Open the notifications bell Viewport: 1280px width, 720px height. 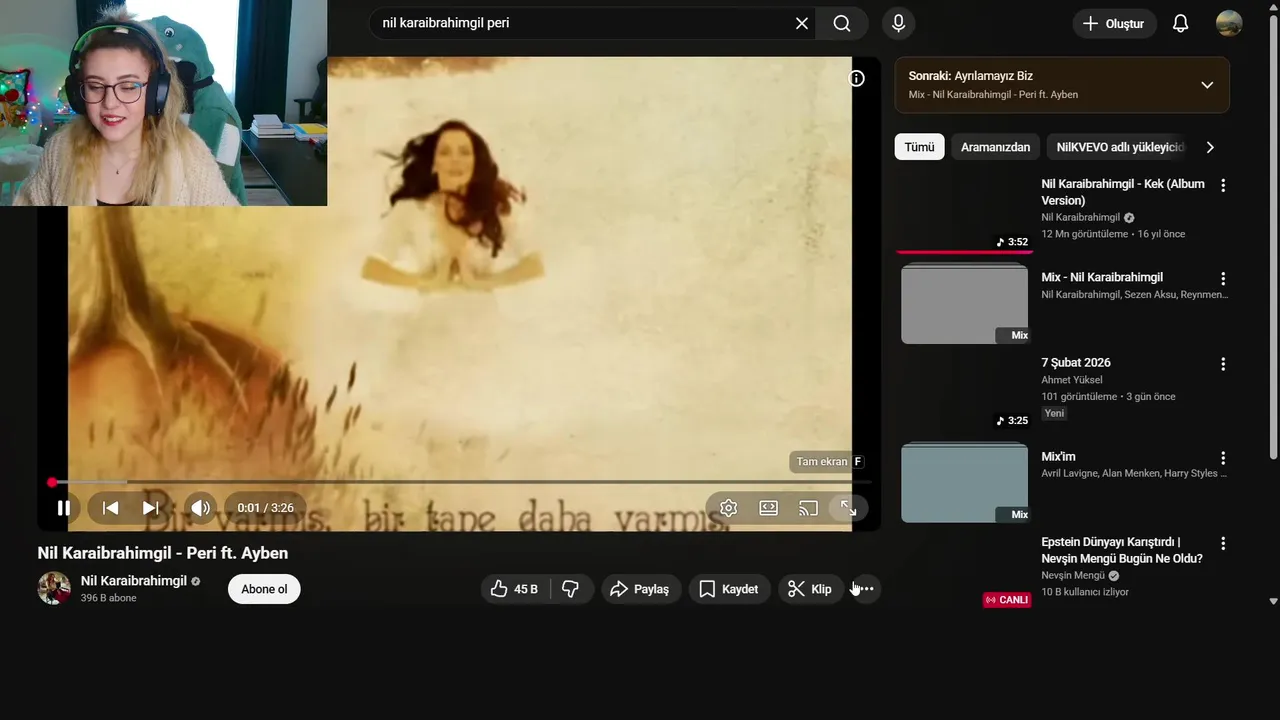click(x=1180, y=23)
